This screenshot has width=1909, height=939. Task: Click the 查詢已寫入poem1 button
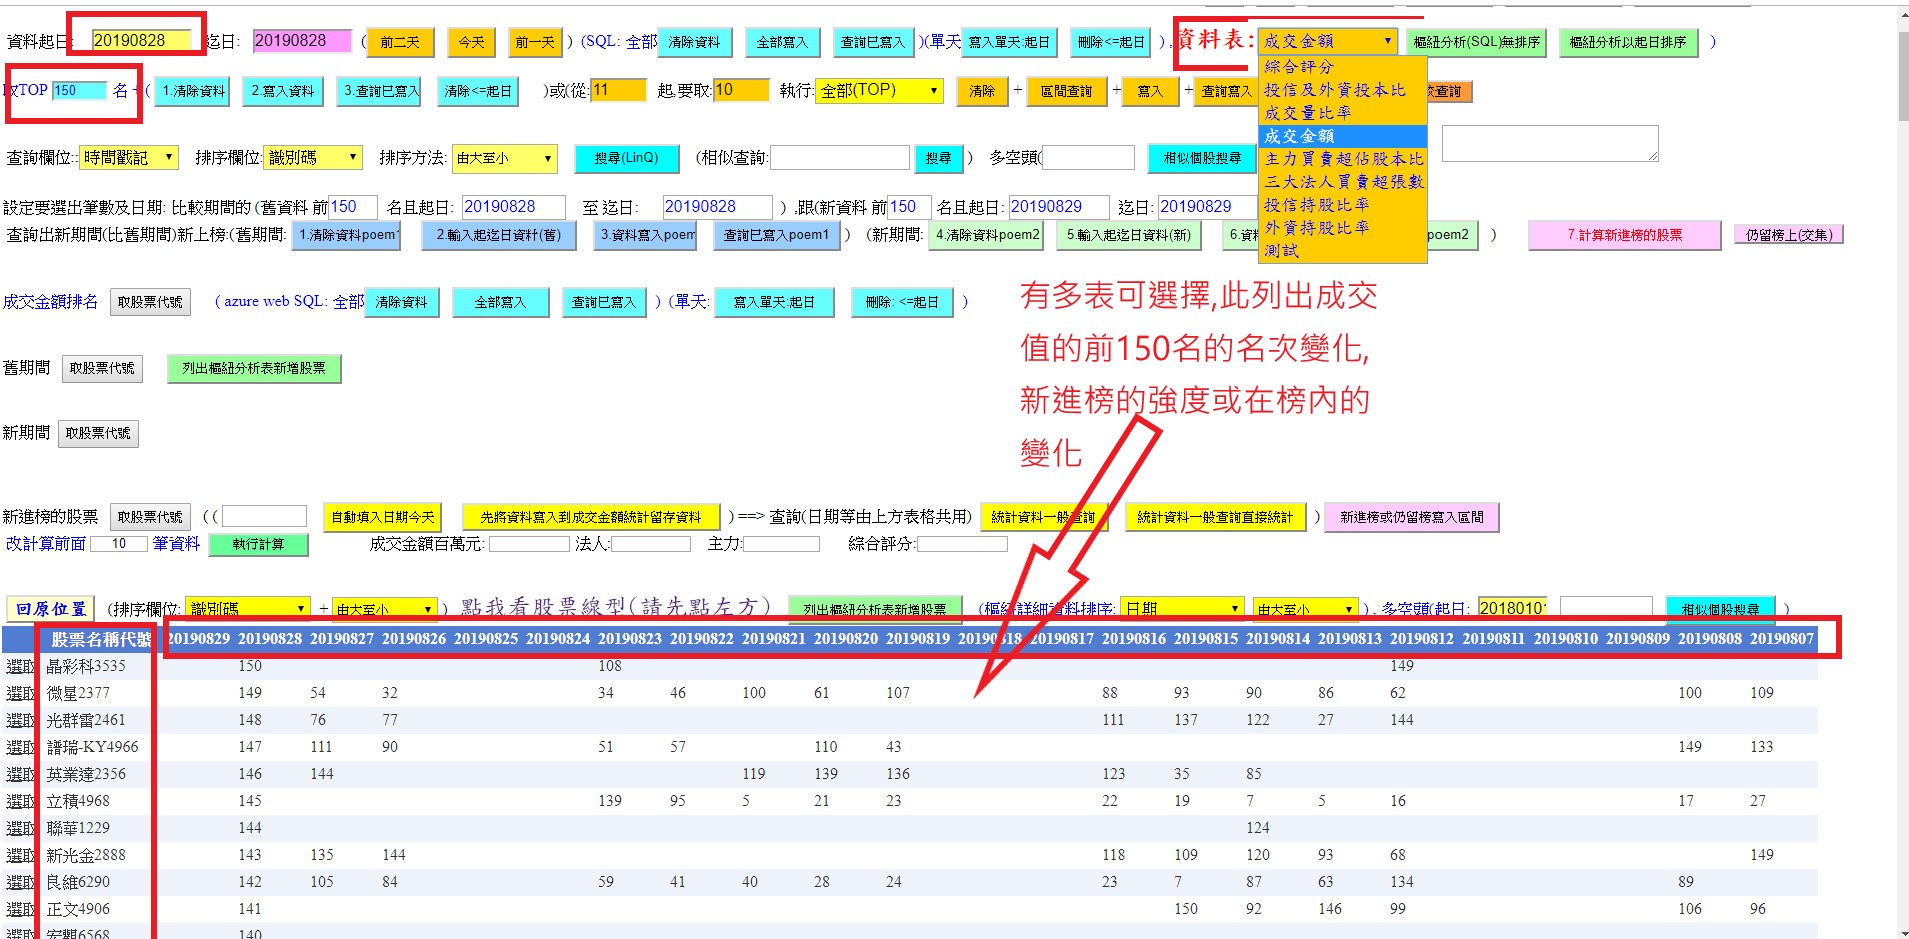[776, 235]
